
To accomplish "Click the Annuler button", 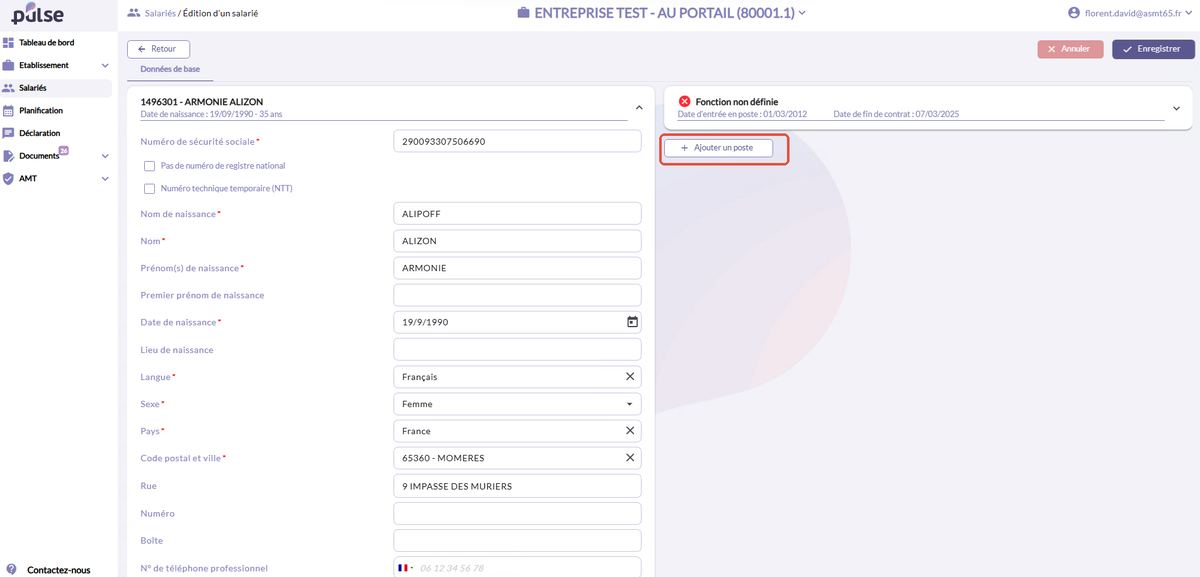I will [1070, 49].
